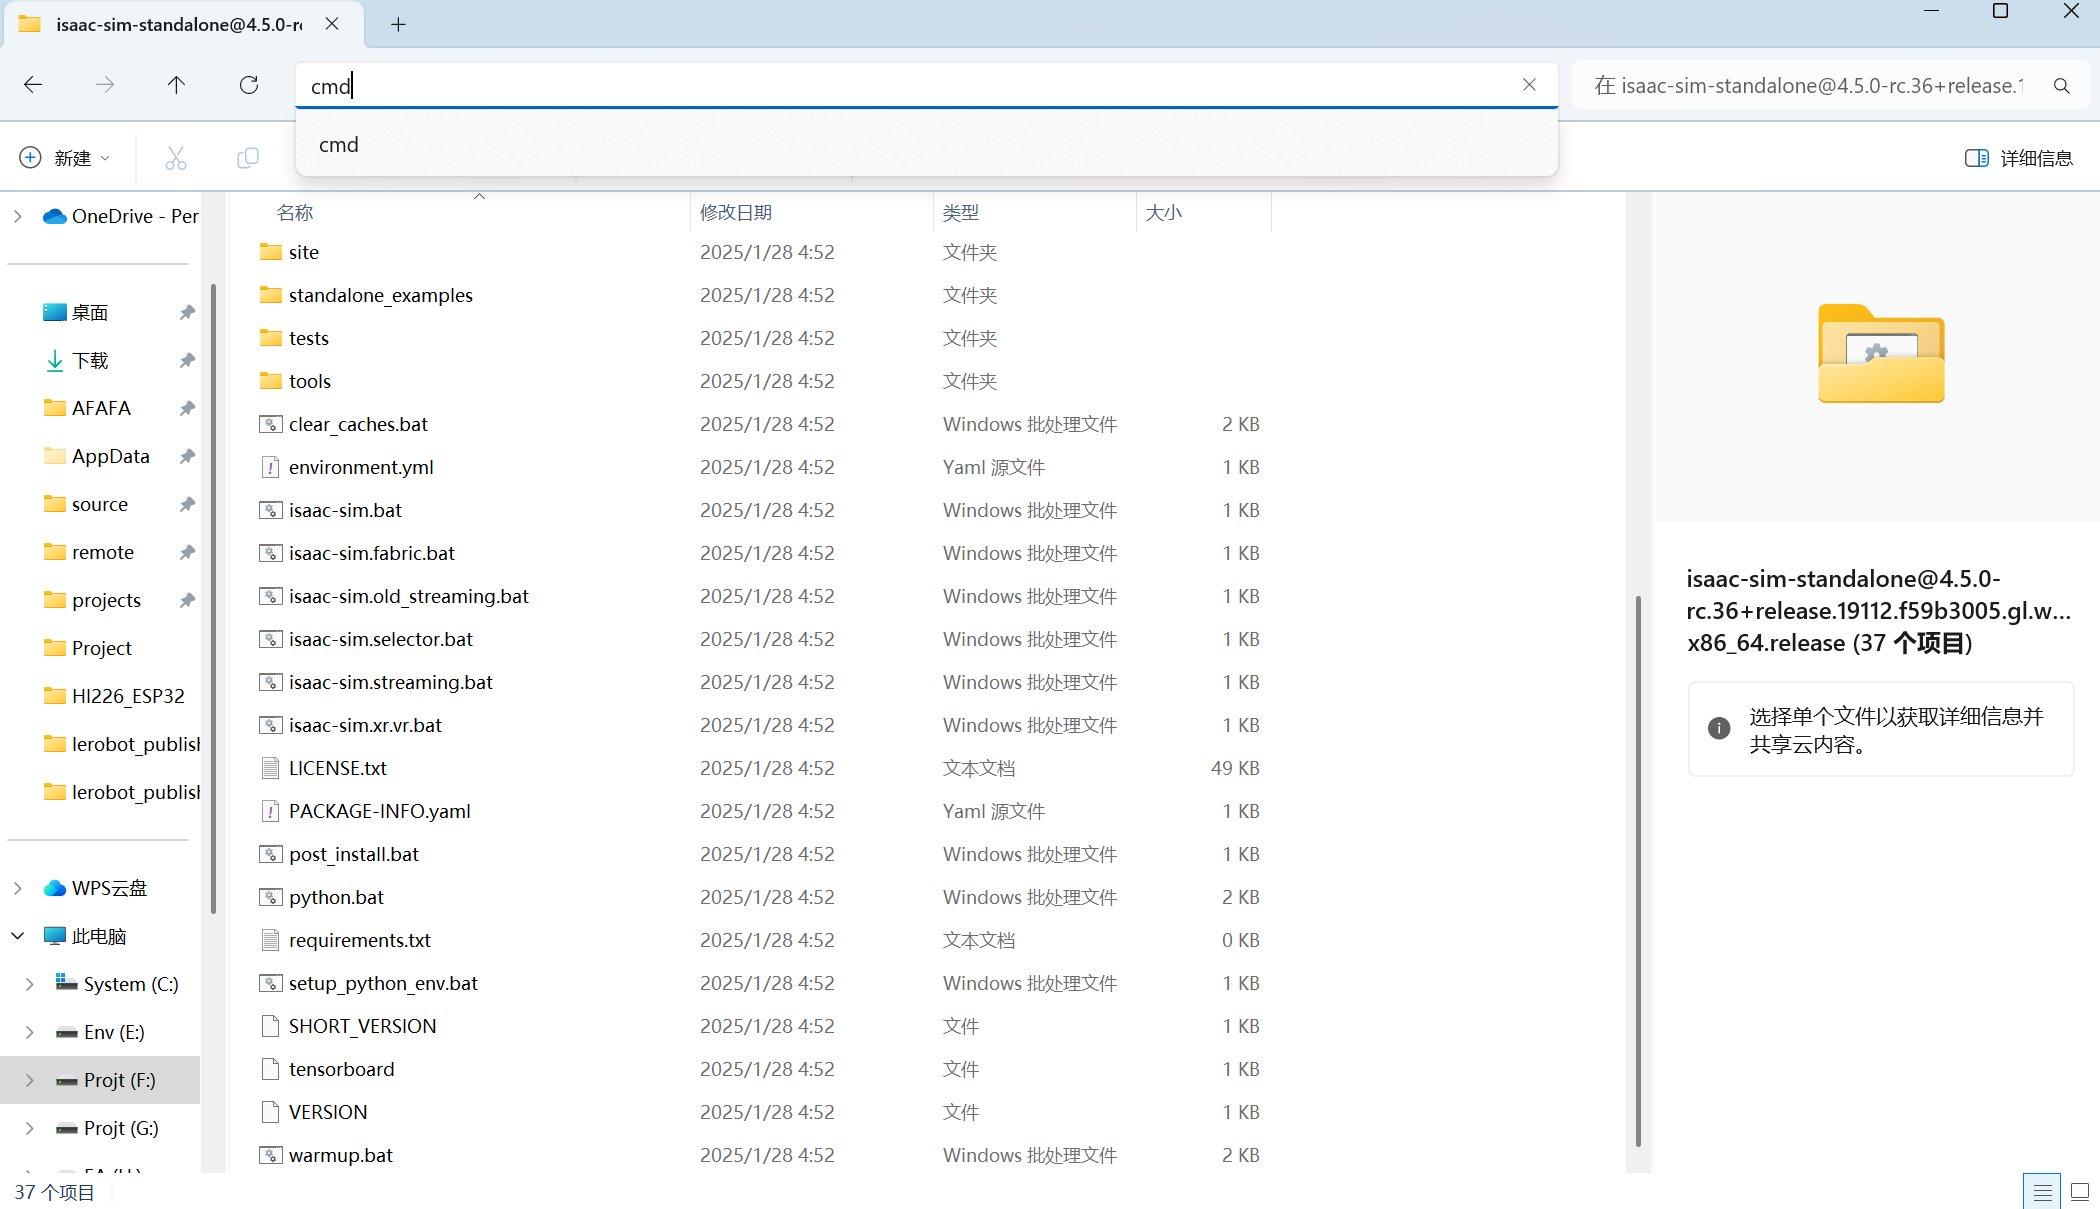Open 桌面 in the sidebar
2100x1209 pixels.
90,312
